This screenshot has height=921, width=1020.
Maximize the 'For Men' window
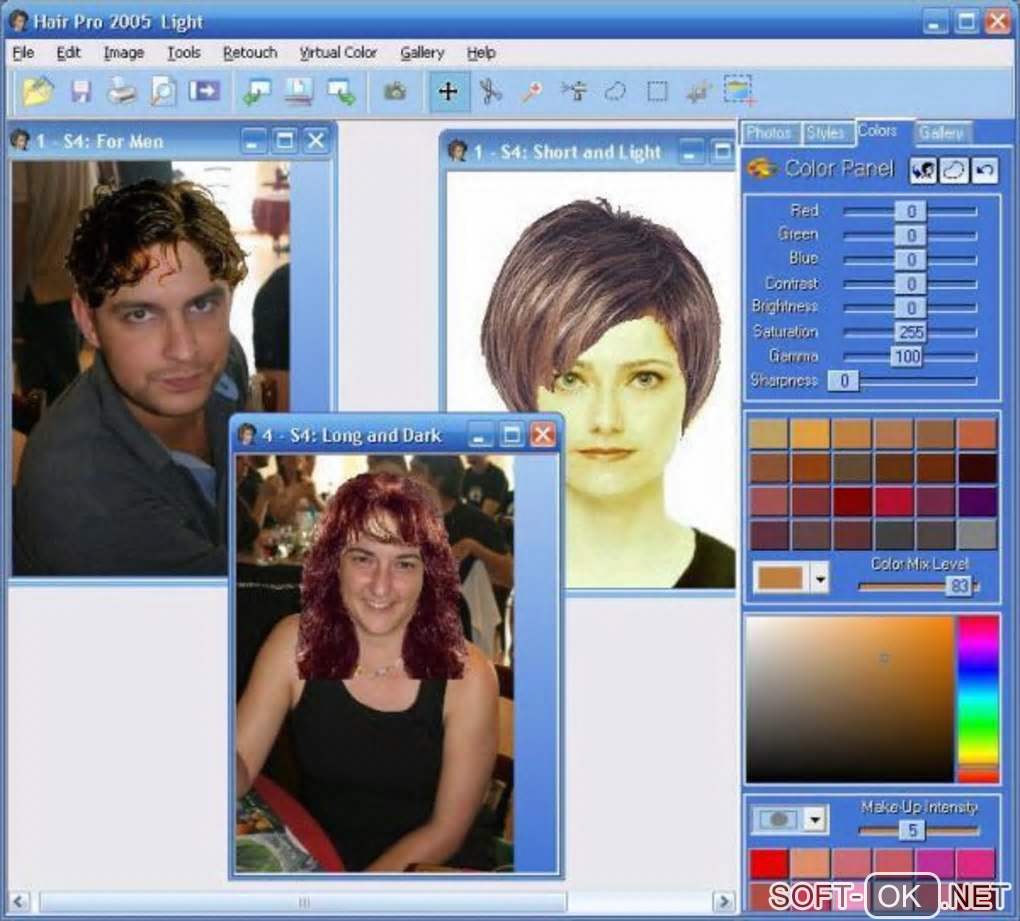pos(284,140)
